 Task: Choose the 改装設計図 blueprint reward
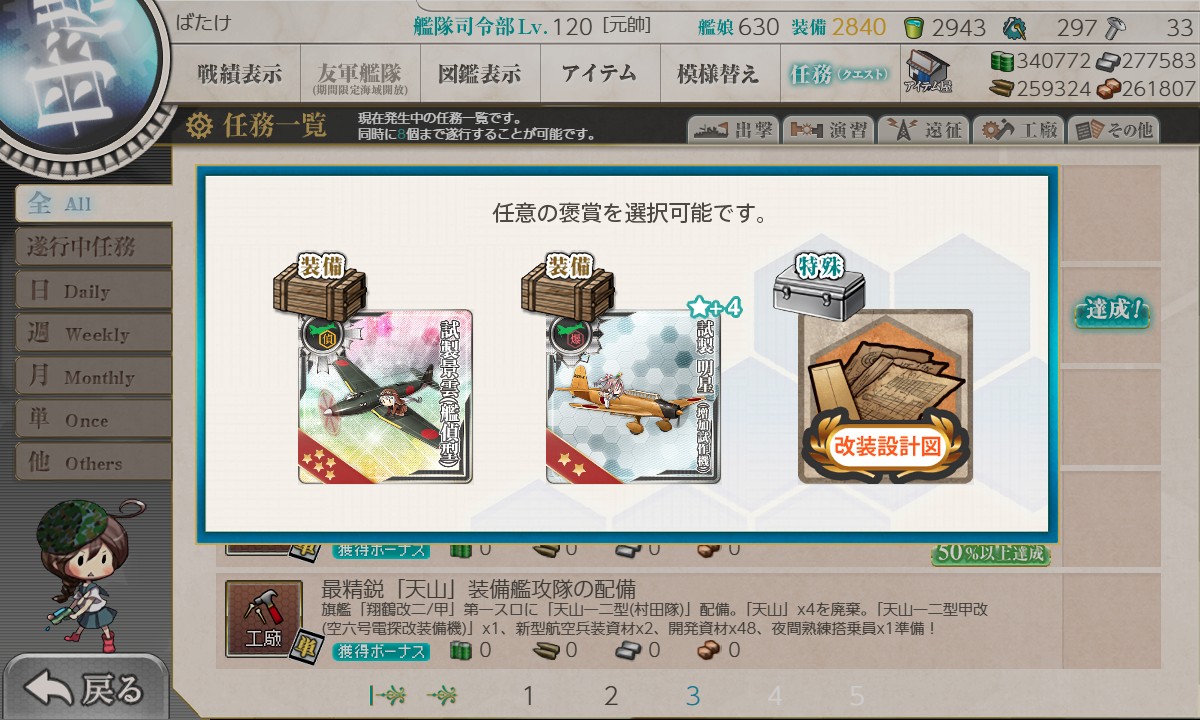point(885,397)
